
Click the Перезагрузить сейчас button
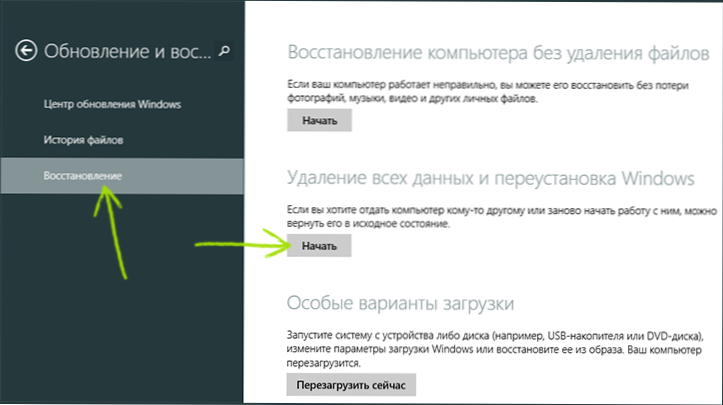[351, 385]
